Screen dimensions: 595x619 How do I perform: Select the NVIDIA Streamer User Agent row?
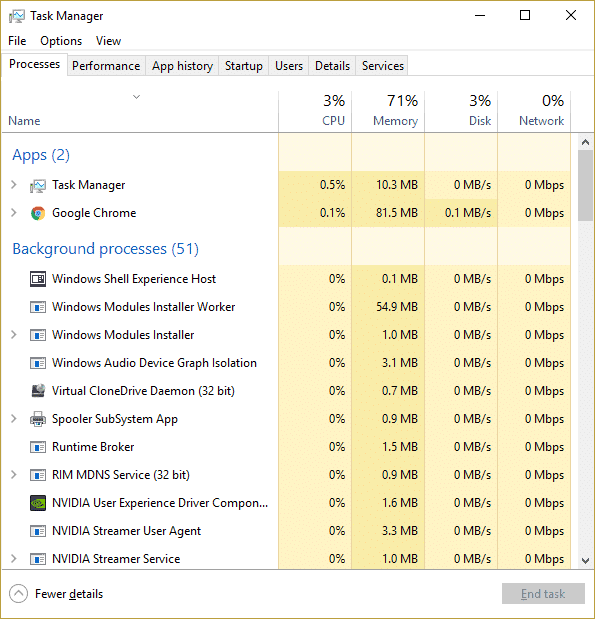(286, 531)
